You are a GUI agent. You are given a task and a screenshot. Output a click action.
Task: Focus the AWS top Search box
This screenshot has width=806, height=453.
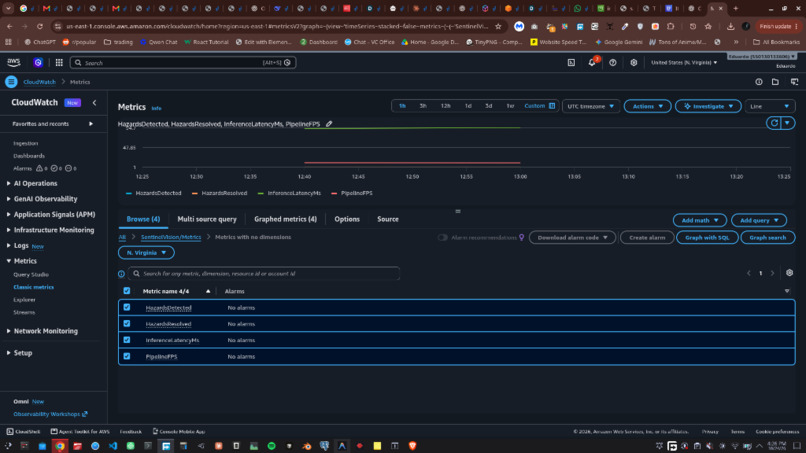(x=182, y=63)
